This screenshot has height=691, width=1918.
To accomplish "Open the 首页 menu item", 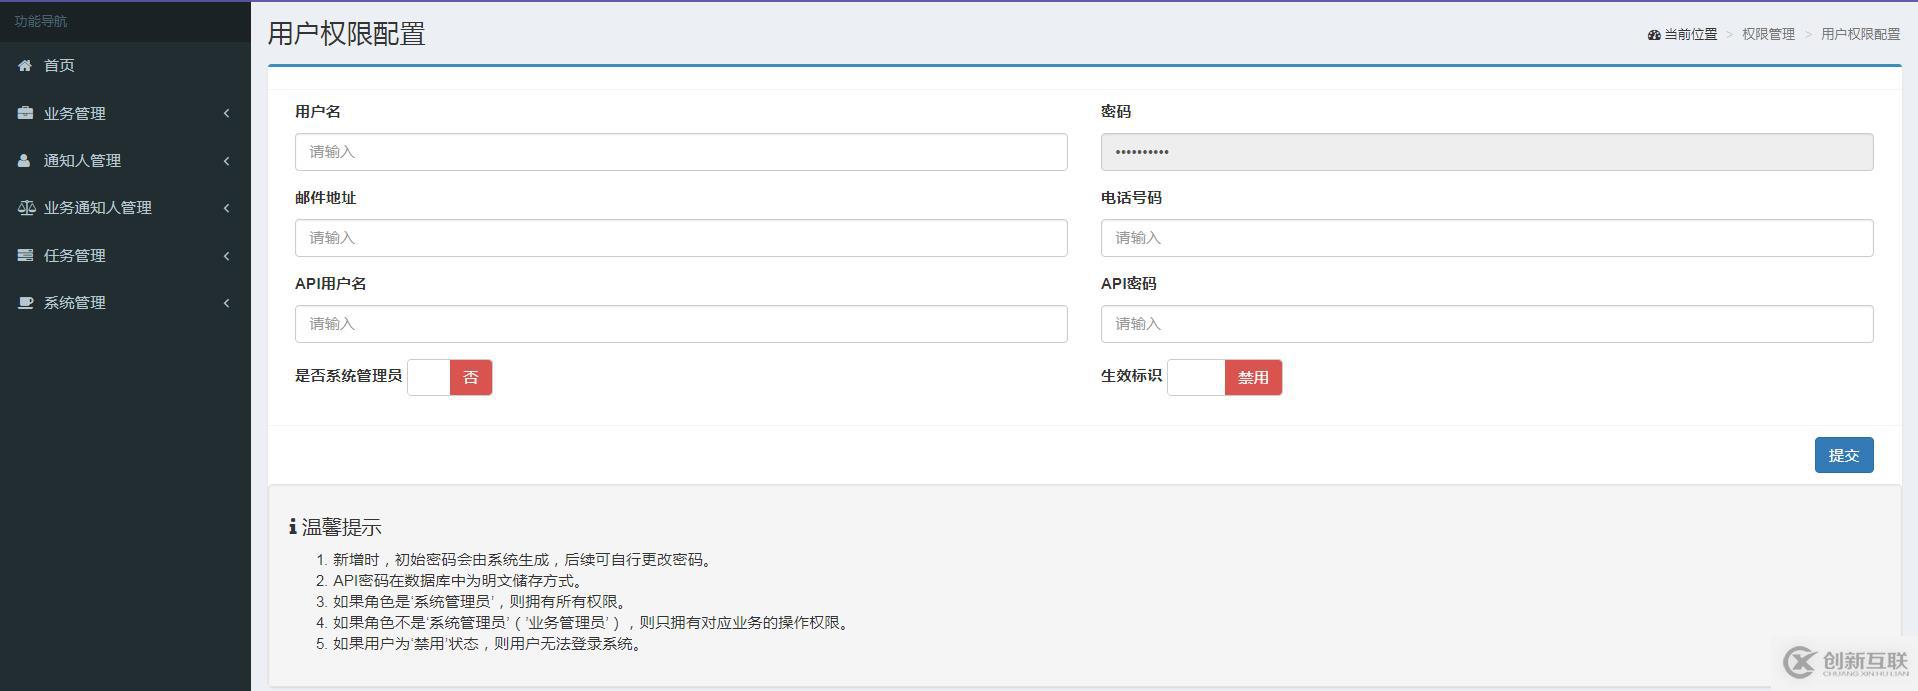I will [59, 66].
